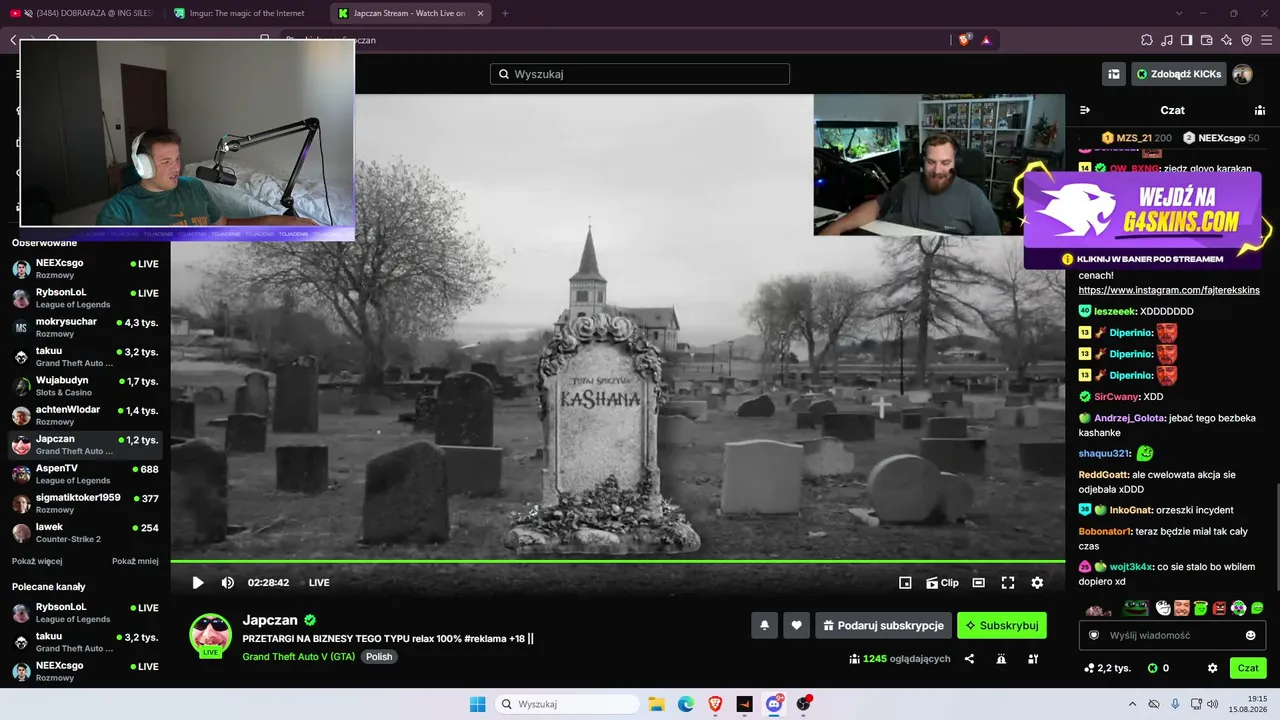Open the browser main hamburger menu
The width and height of the screenshot is (1280, 720).
1267,40
